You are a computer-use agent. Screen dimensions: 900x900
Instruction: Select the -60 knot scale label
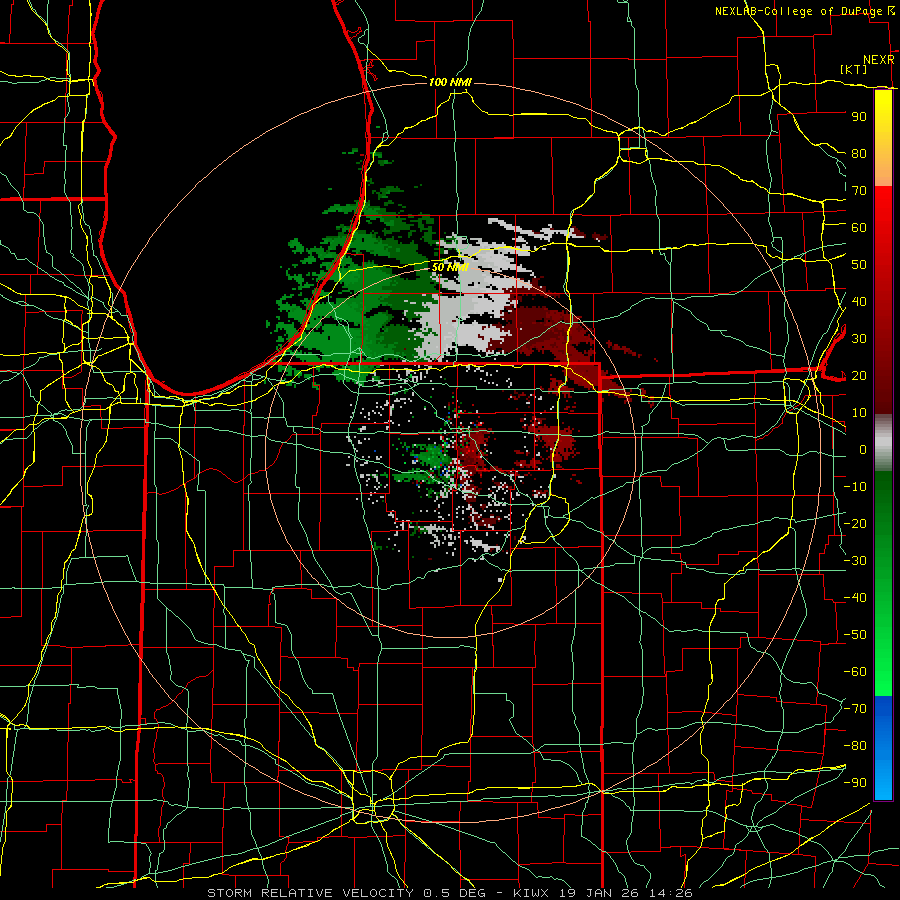point(855,672)
